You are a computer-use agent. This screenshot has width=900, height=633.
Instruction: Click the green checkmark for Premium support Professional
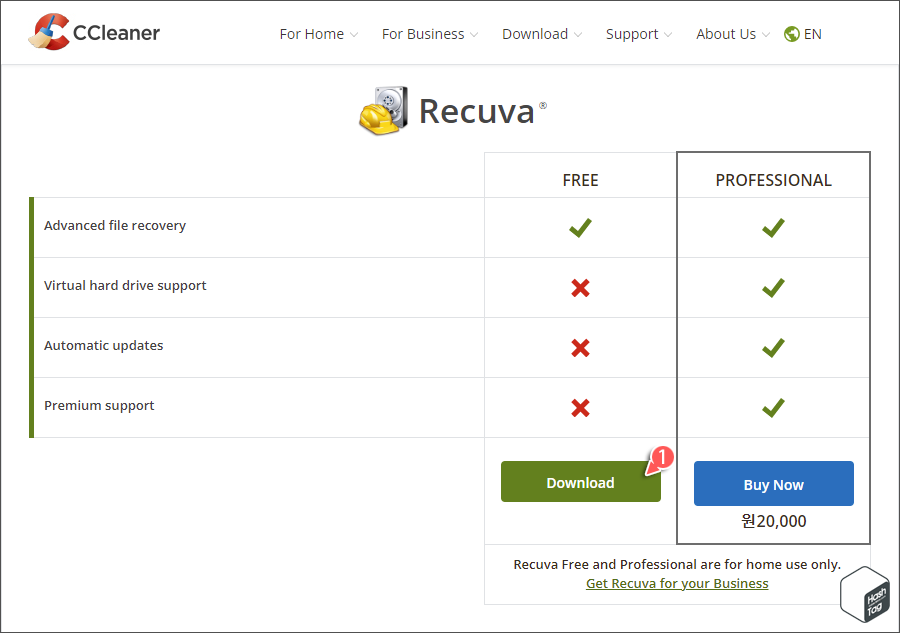coord(773,408)
